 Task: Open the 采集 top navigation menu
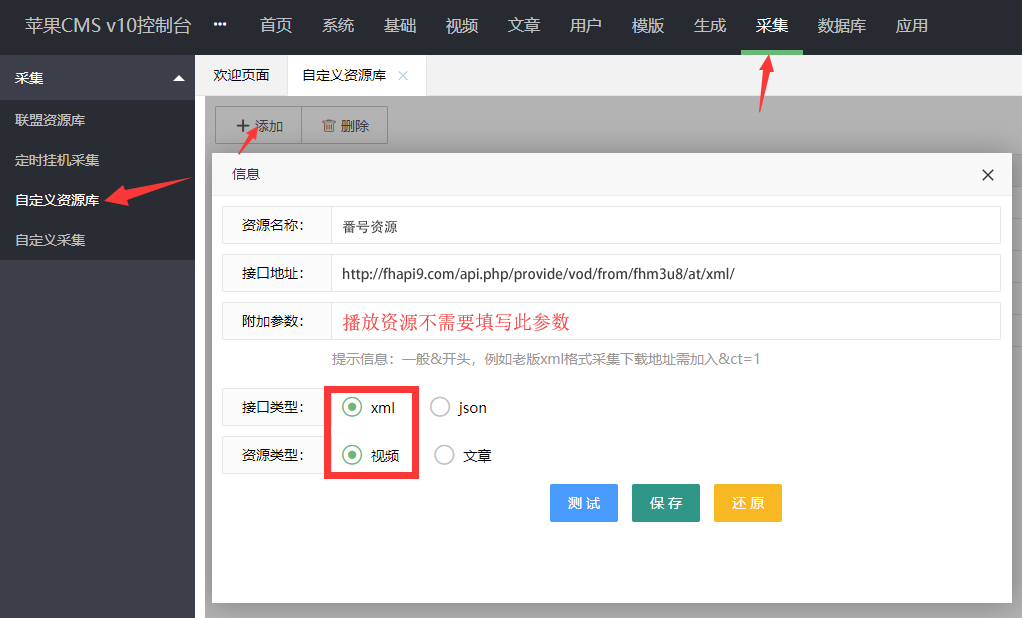pyautogui.click(x=771, y=26)
